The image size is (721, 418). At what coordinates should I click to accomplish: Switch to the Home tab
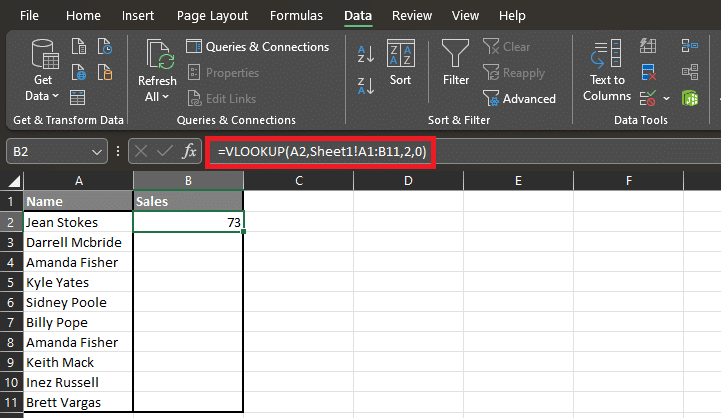point(83,16)
